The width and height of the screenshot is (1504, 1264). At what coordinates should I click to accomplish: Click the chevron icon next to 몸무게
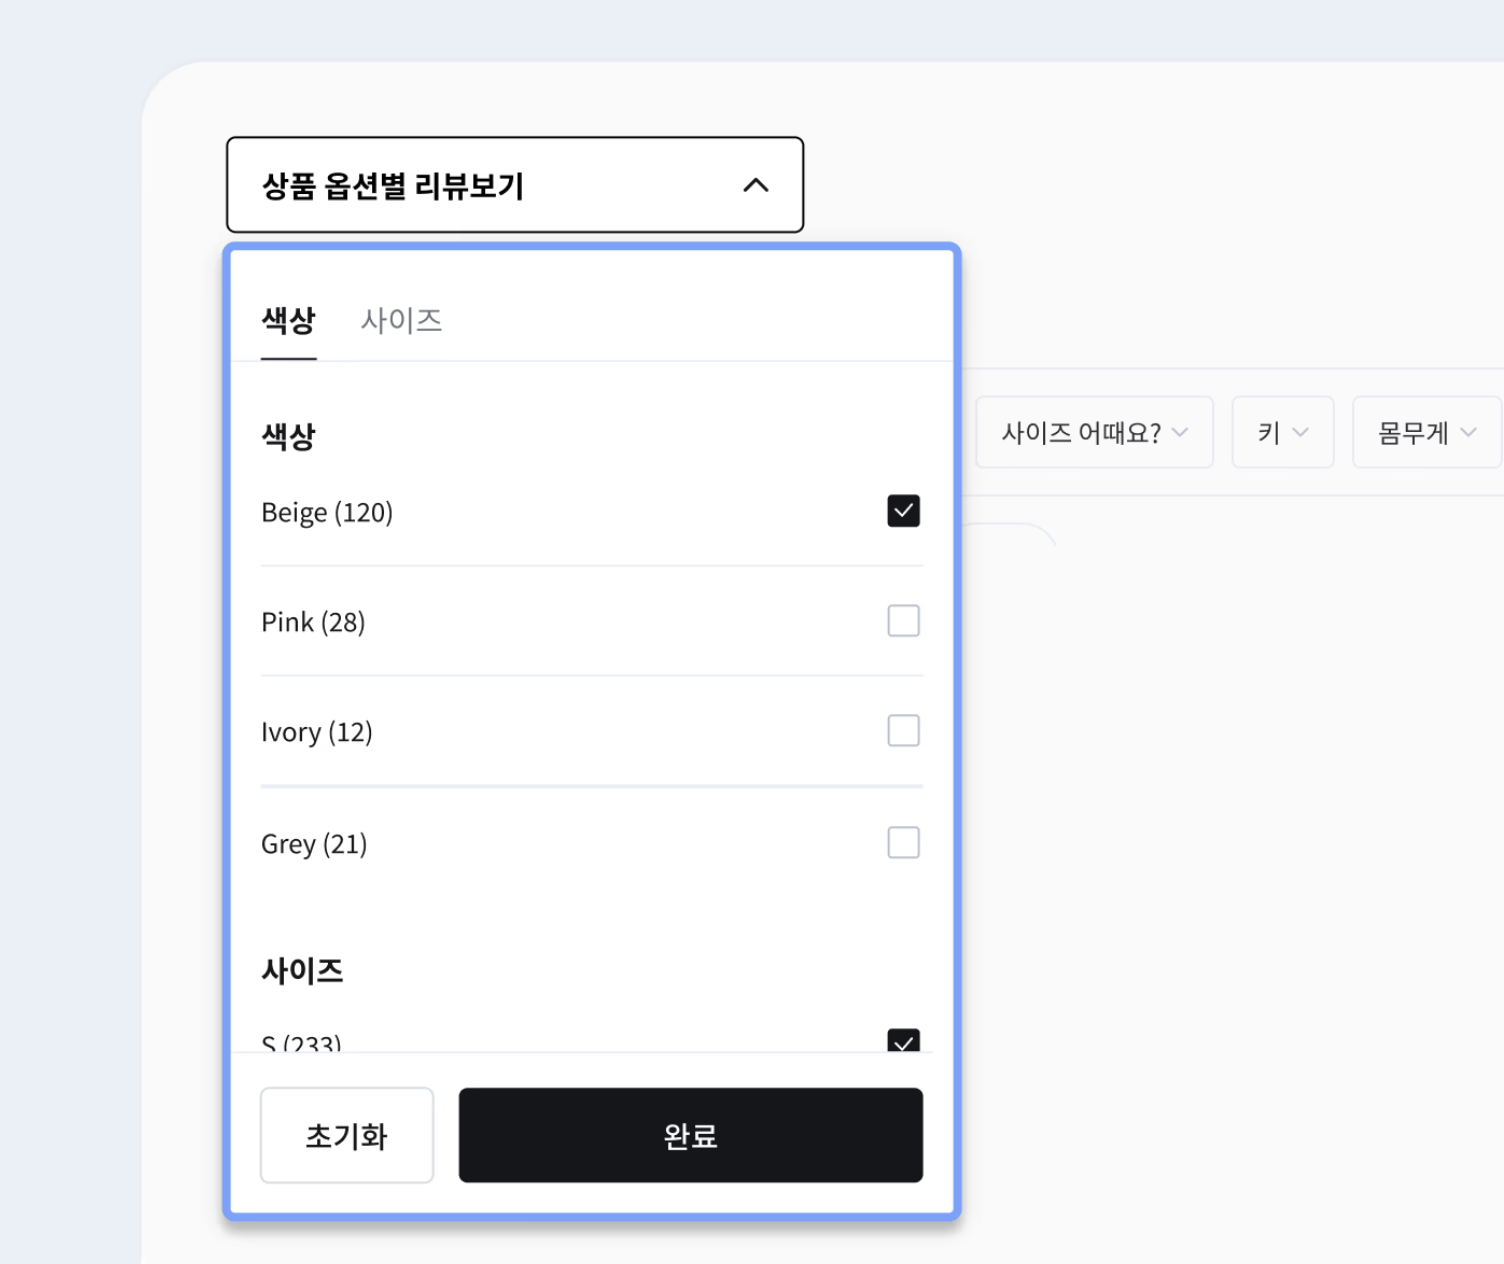coord(1468,432)
